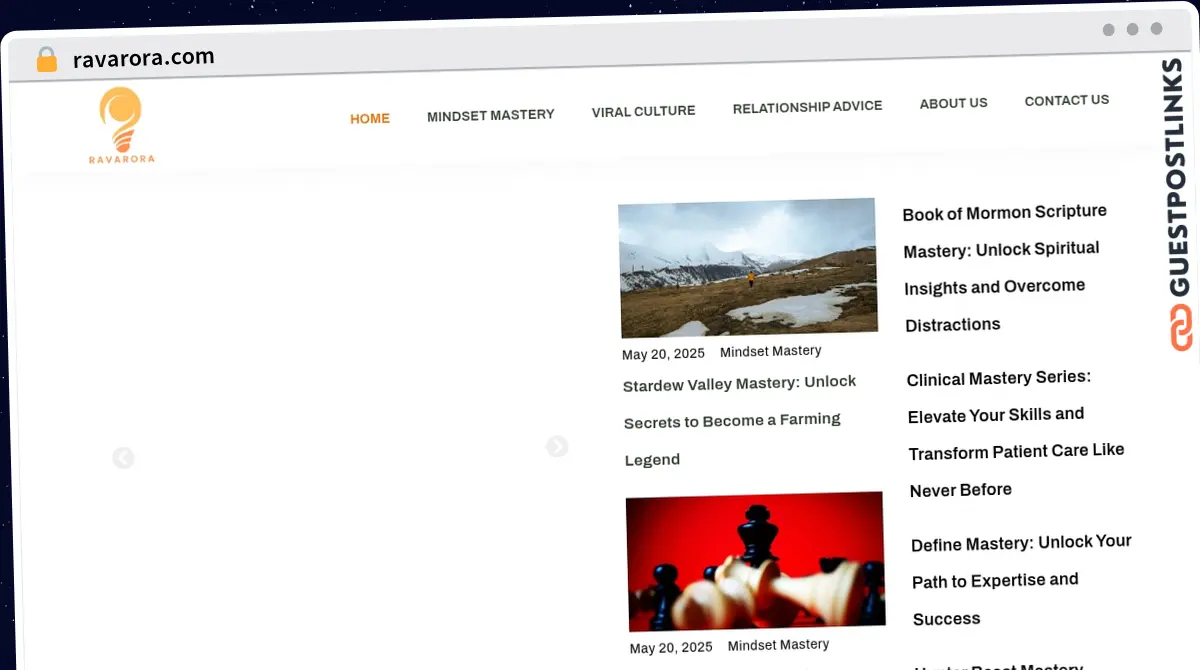Screen dimensions: 1200x670
Task: Read the Stardew Valley Mastery article
Action: pyautogui.click(x=740, y=421)
